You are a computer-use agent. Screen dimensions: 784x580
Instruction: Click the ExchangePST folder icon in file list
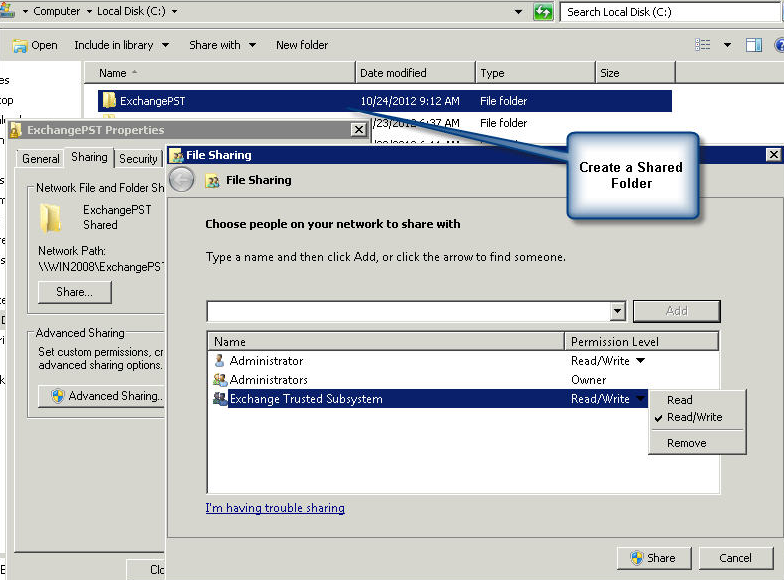(x=109, y=101)
